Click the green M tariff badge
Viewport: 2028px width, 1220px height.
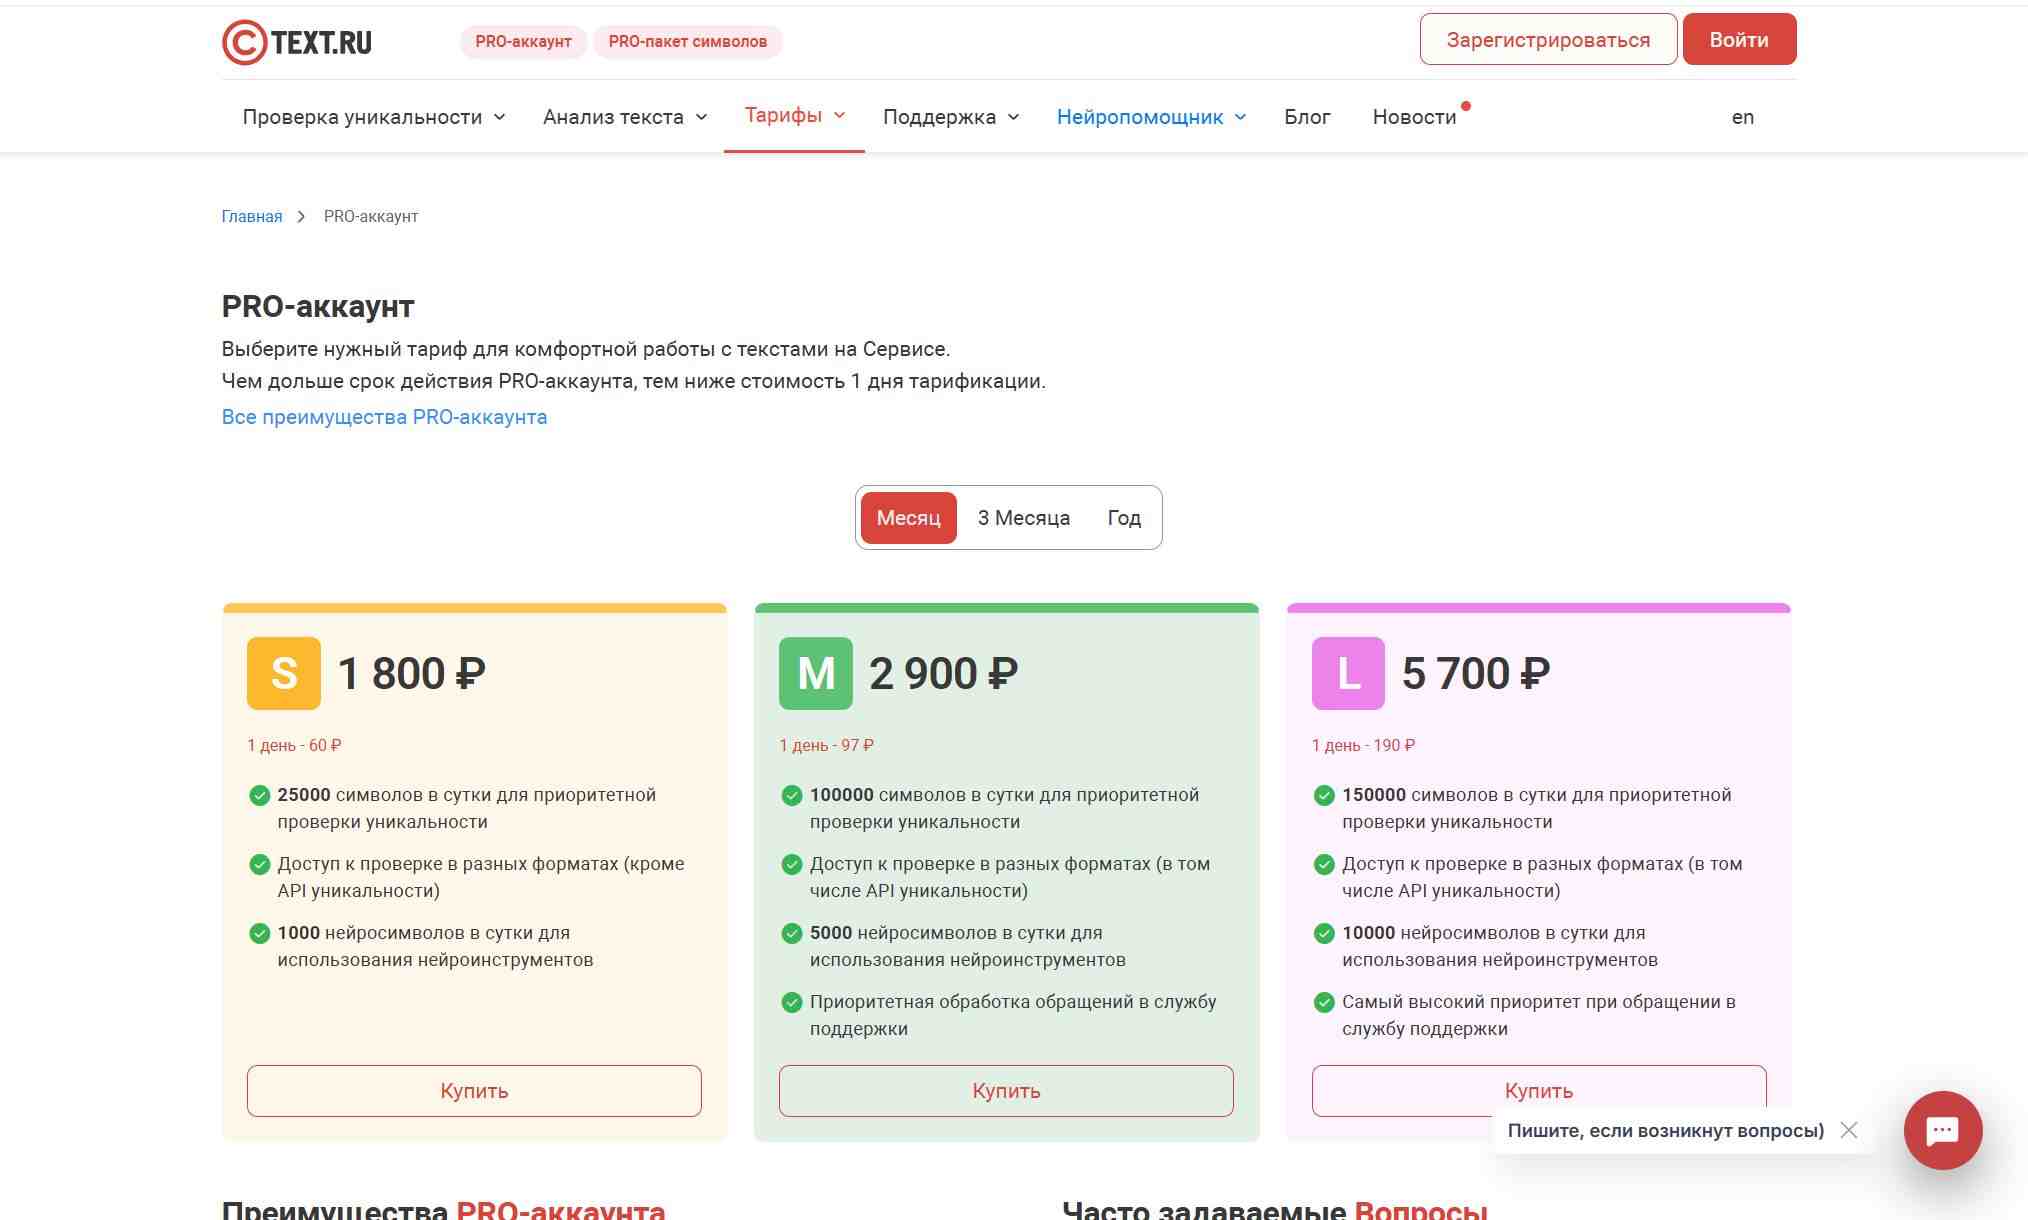tap(816, 673)
